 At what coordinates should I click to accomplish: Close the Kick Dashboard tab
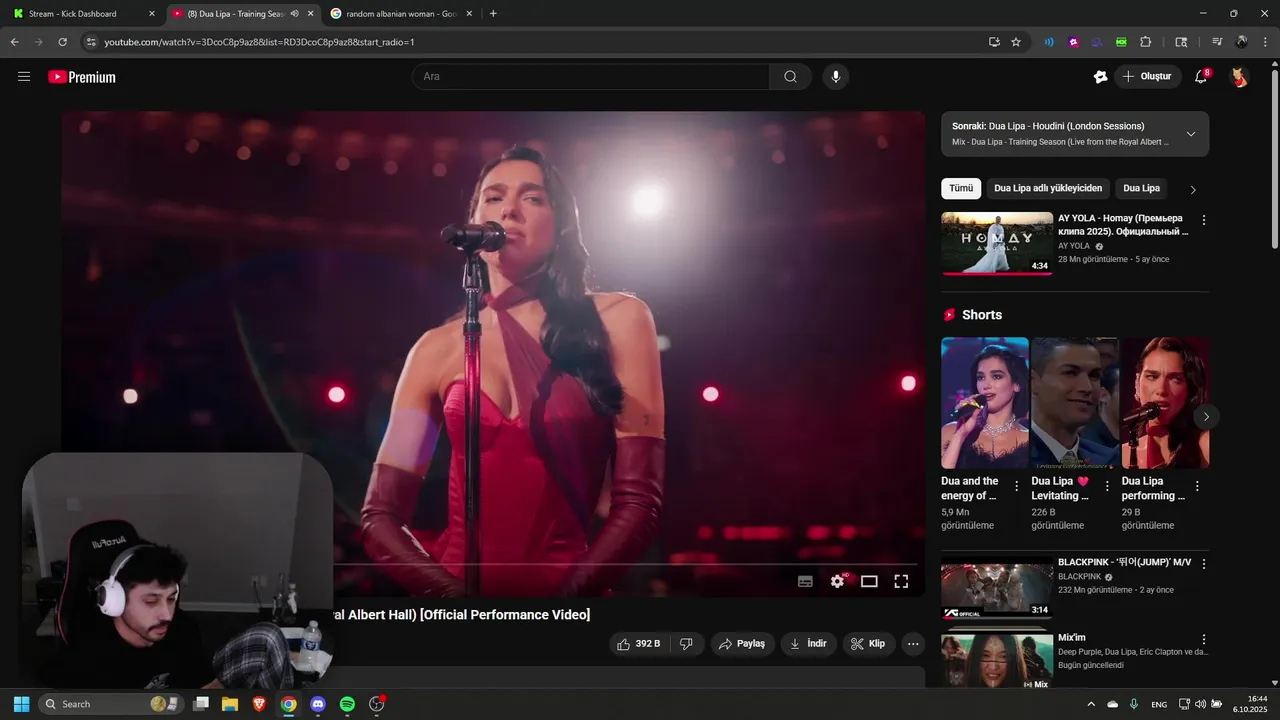(152, 14)
